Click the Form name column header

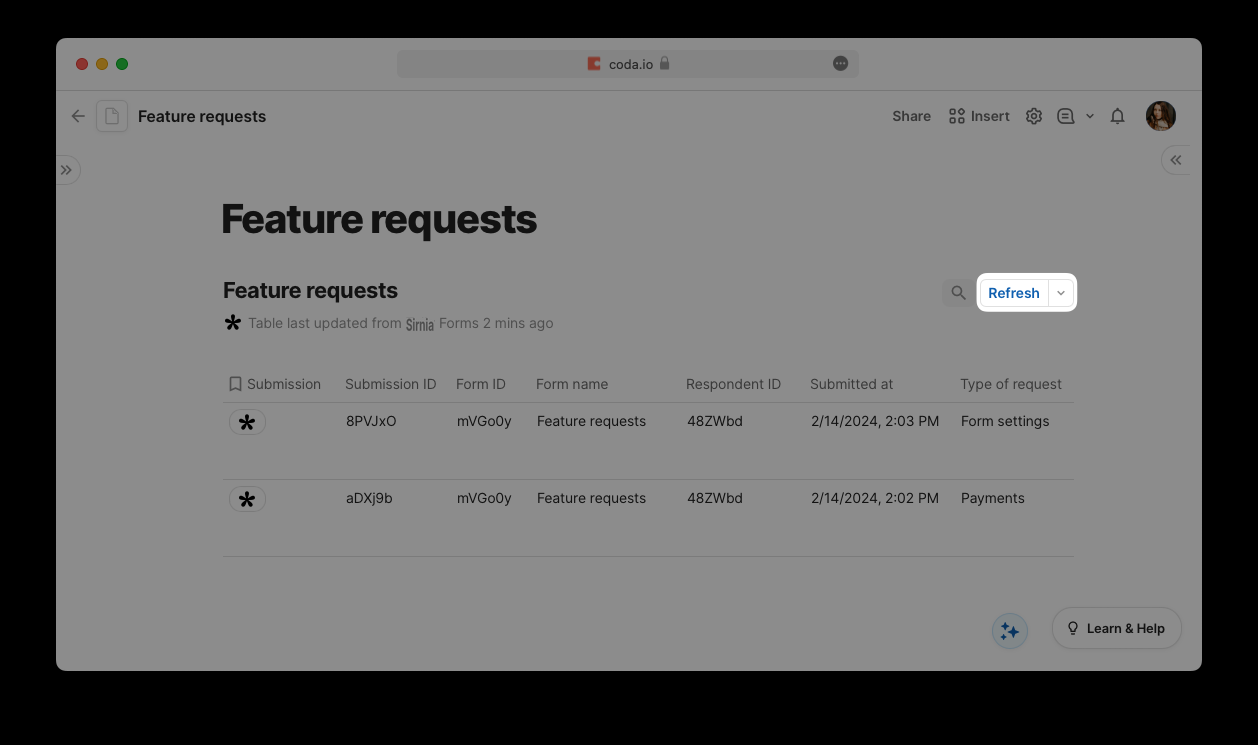[572, 384]
